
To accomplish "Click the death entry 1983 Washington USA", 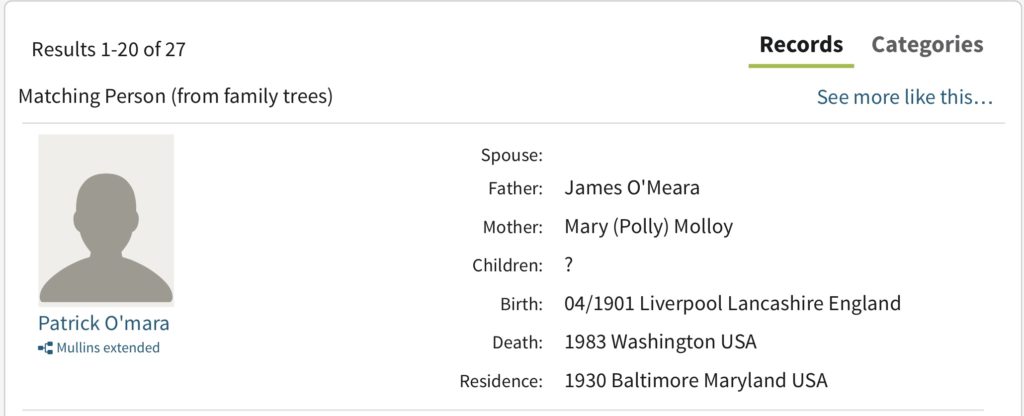I will [x=660, y=342].
